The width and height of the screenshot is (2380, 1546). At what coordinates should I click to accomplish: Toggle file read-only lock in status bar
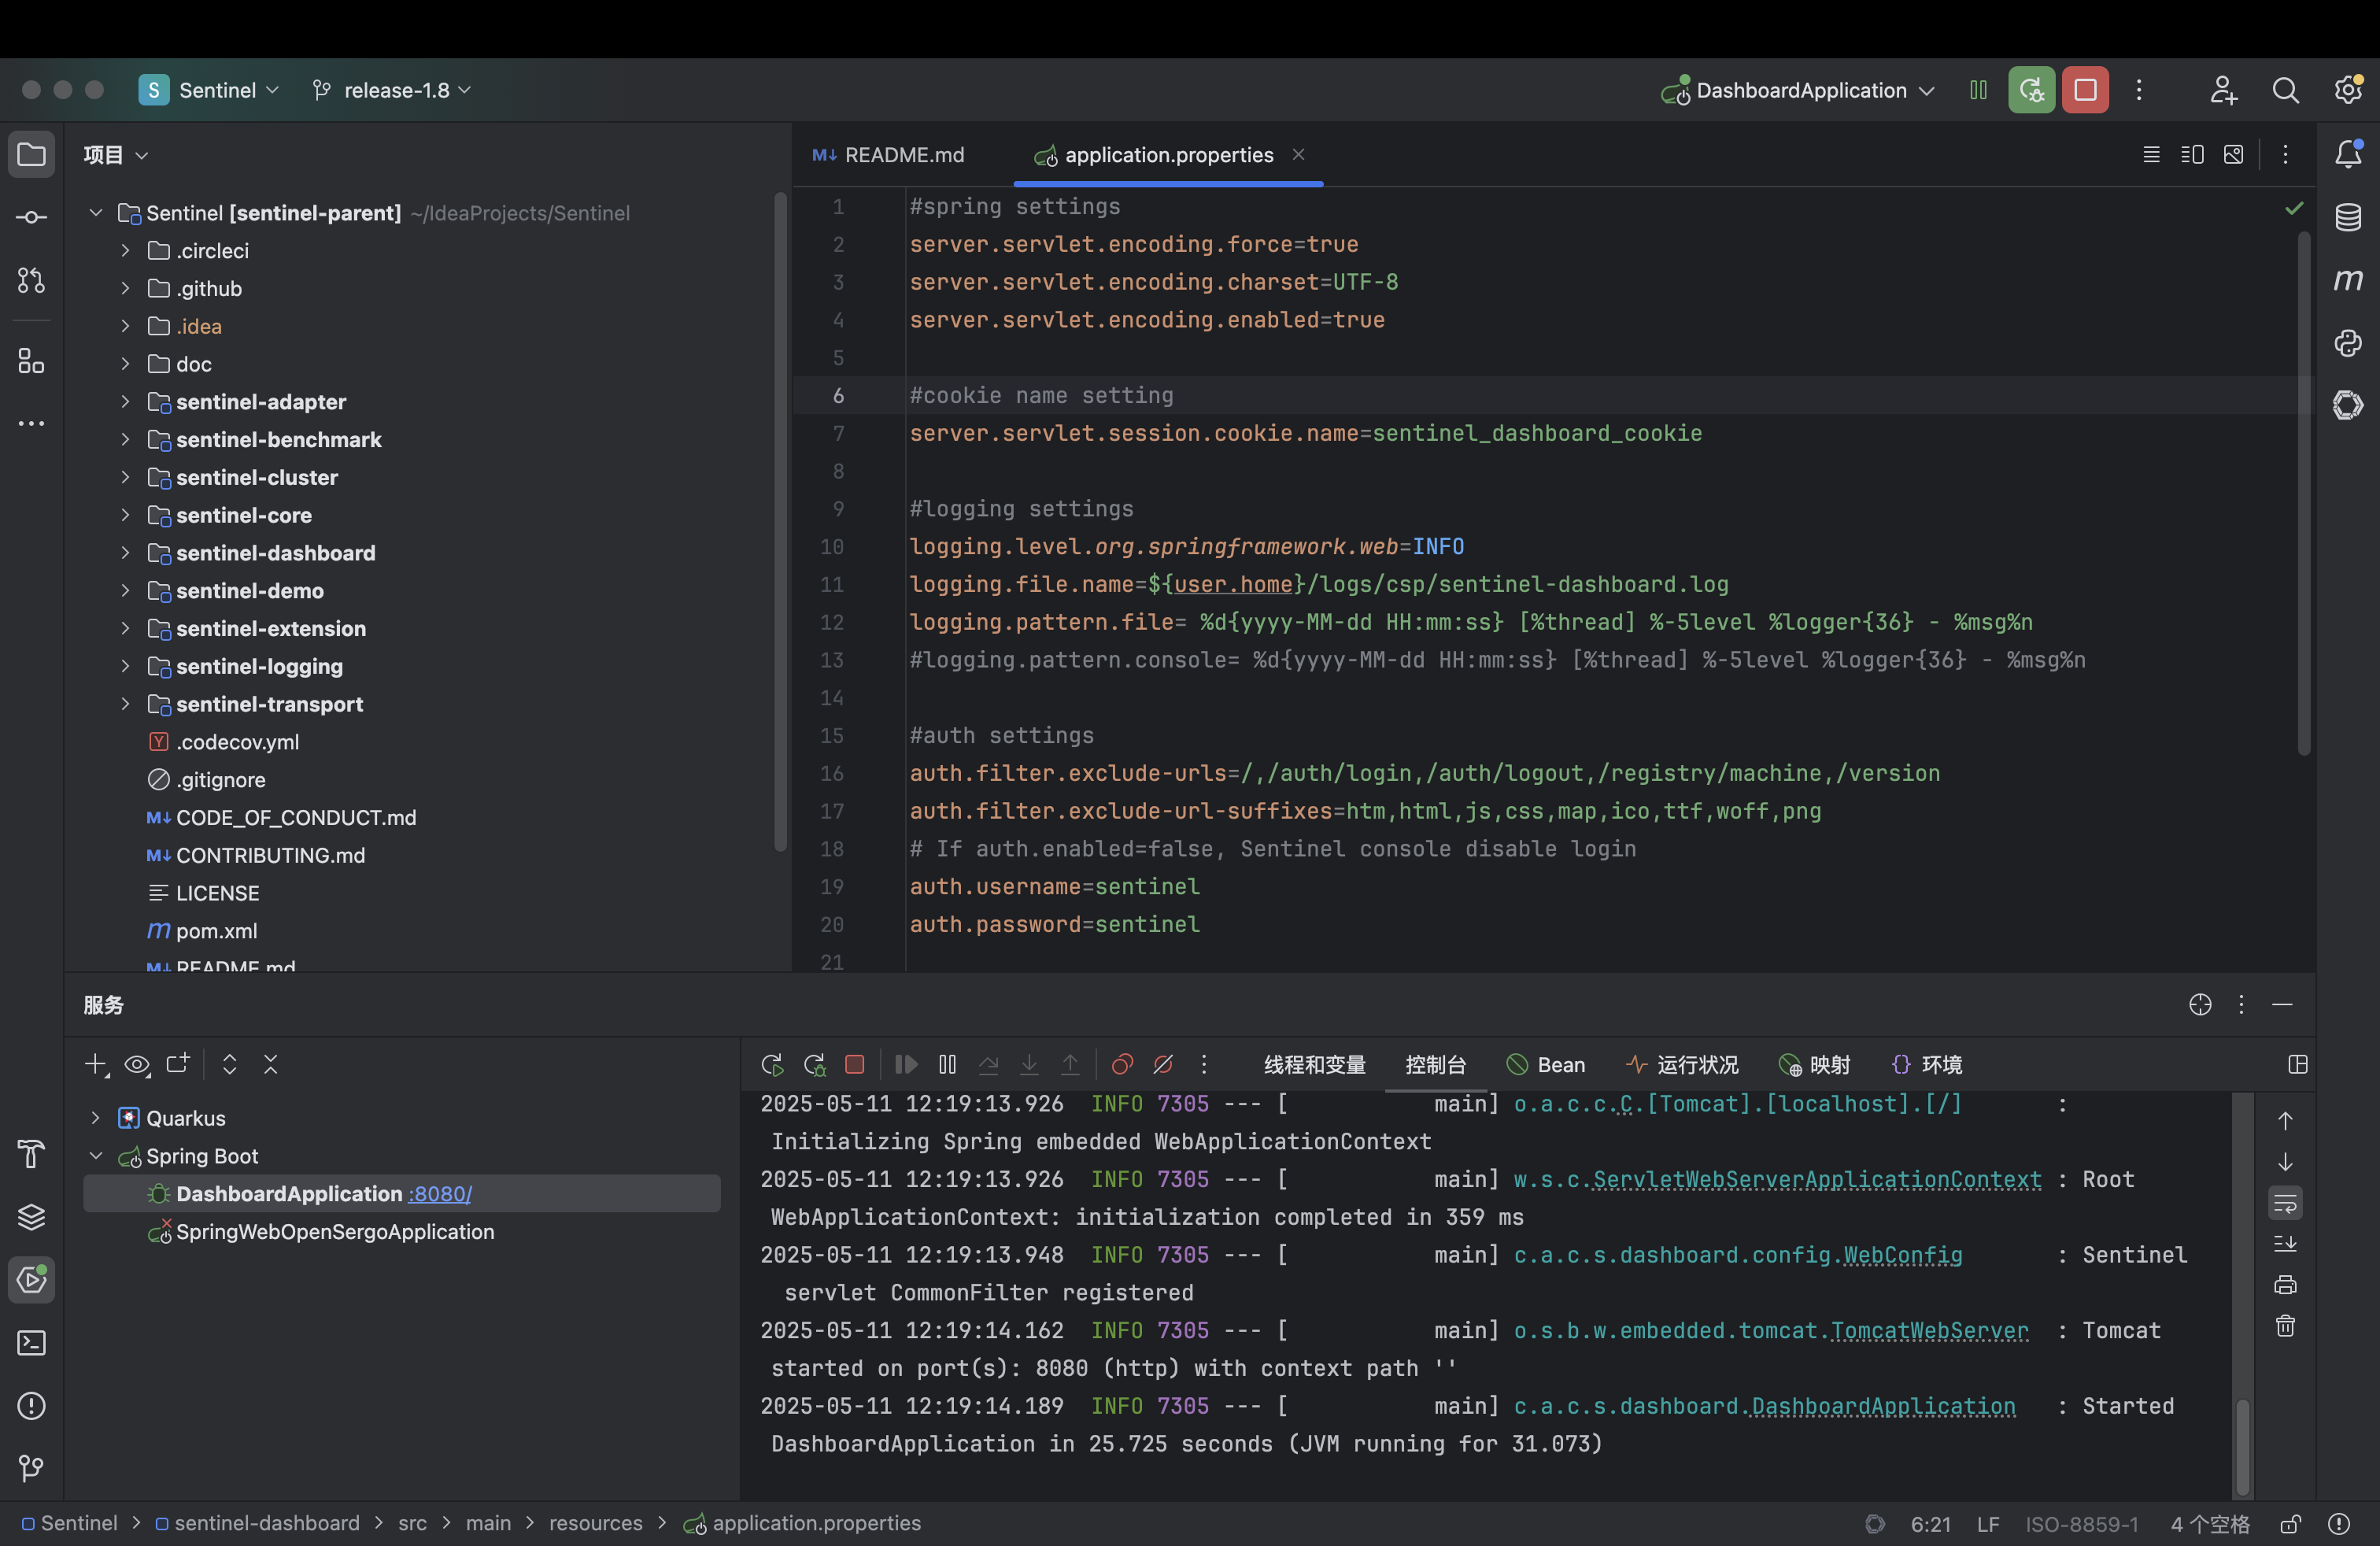pyautogui.click(x=2290, y=1524)
